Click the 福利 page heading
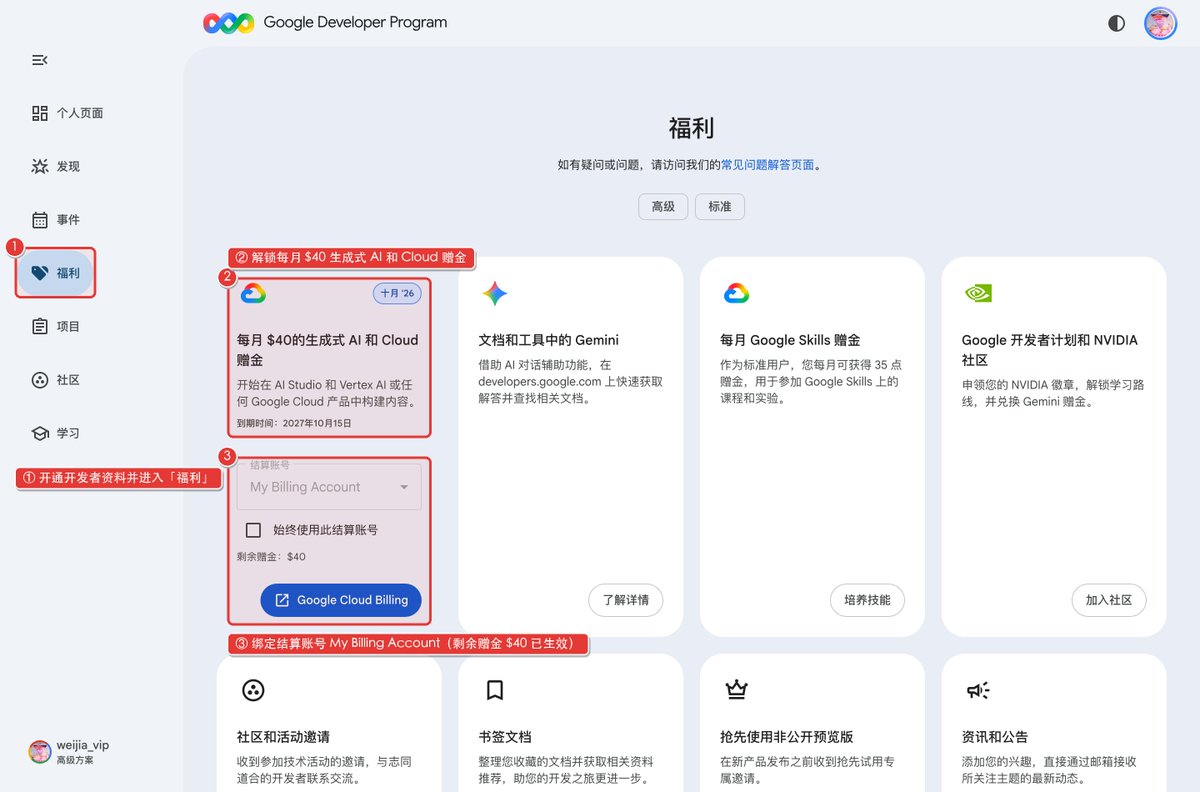This screenshot has width=1200, height=792. tap(691, 128)
